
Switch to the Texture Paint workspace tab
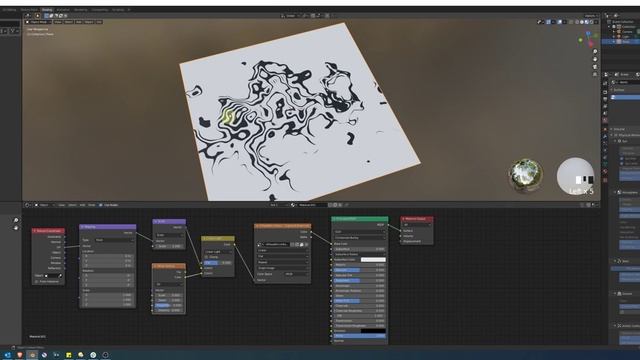[x=29, y=9]
